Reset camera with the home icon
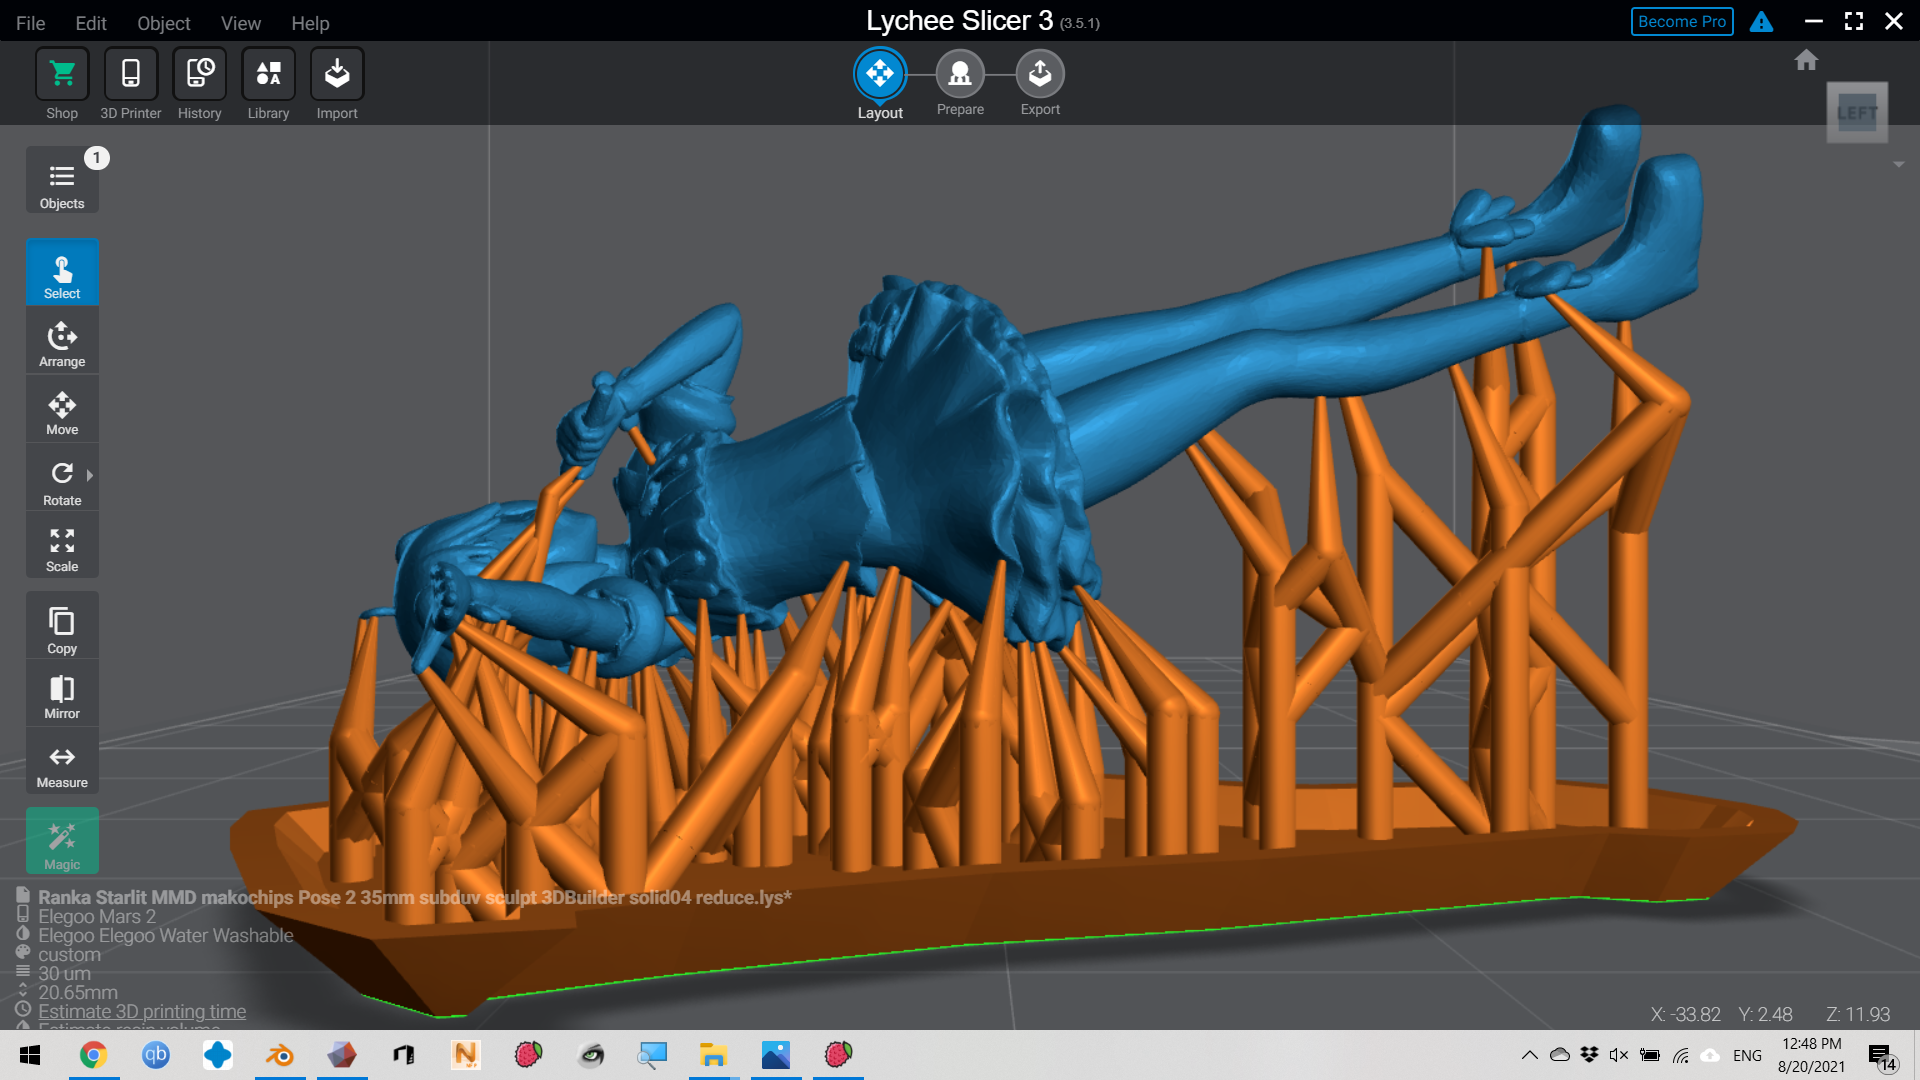 pyautogui.click(x=1806, y=60)
